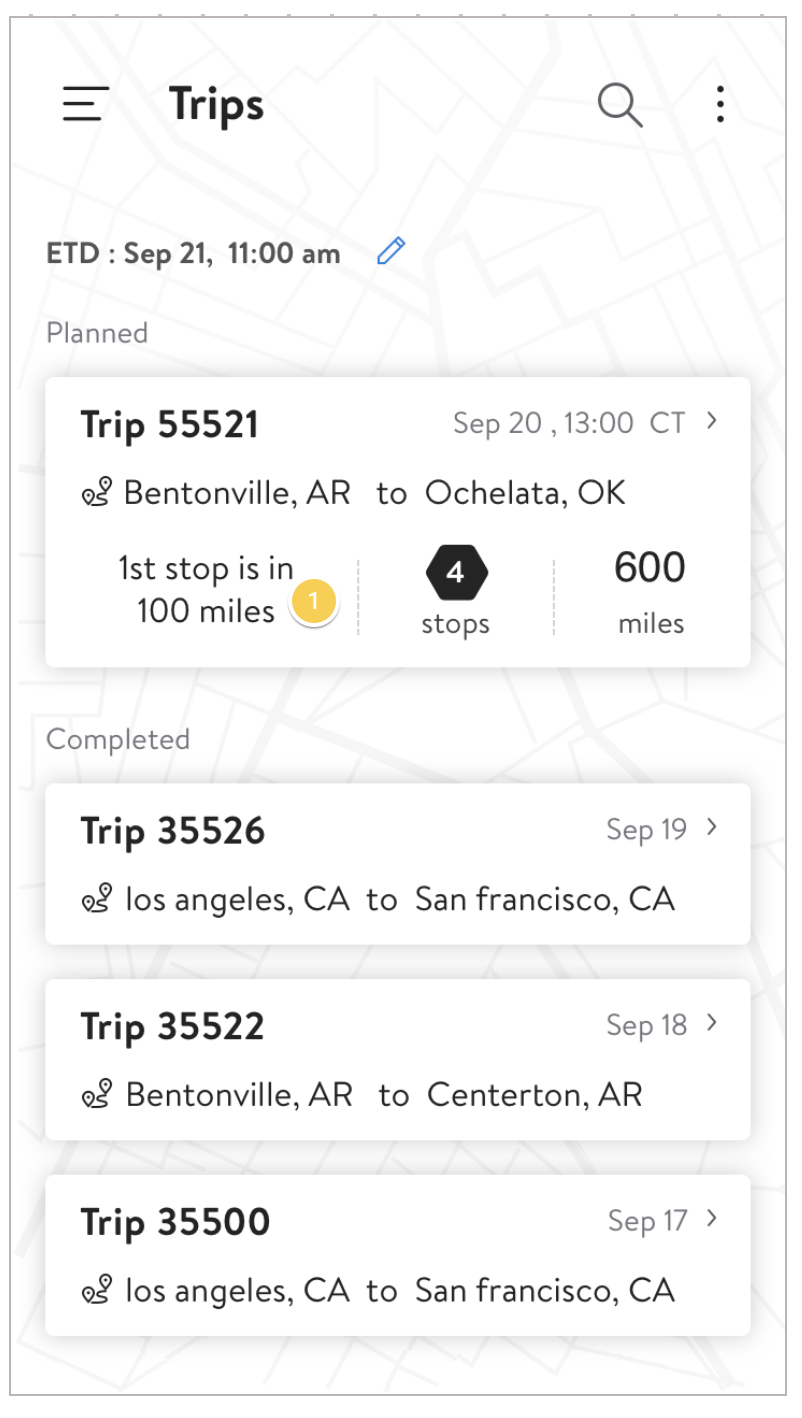Open the three-dot overflow menu
Viewport: 802px width, 1418px height.
720,104
